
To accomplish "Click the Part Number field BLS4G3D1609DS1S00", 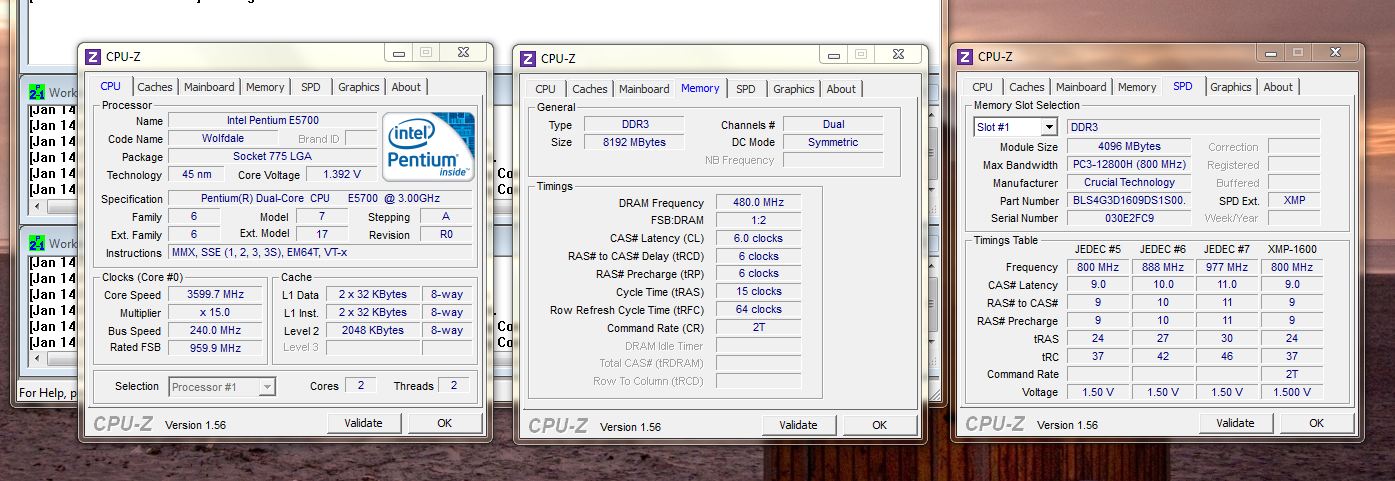I will tap(1128, 200).
